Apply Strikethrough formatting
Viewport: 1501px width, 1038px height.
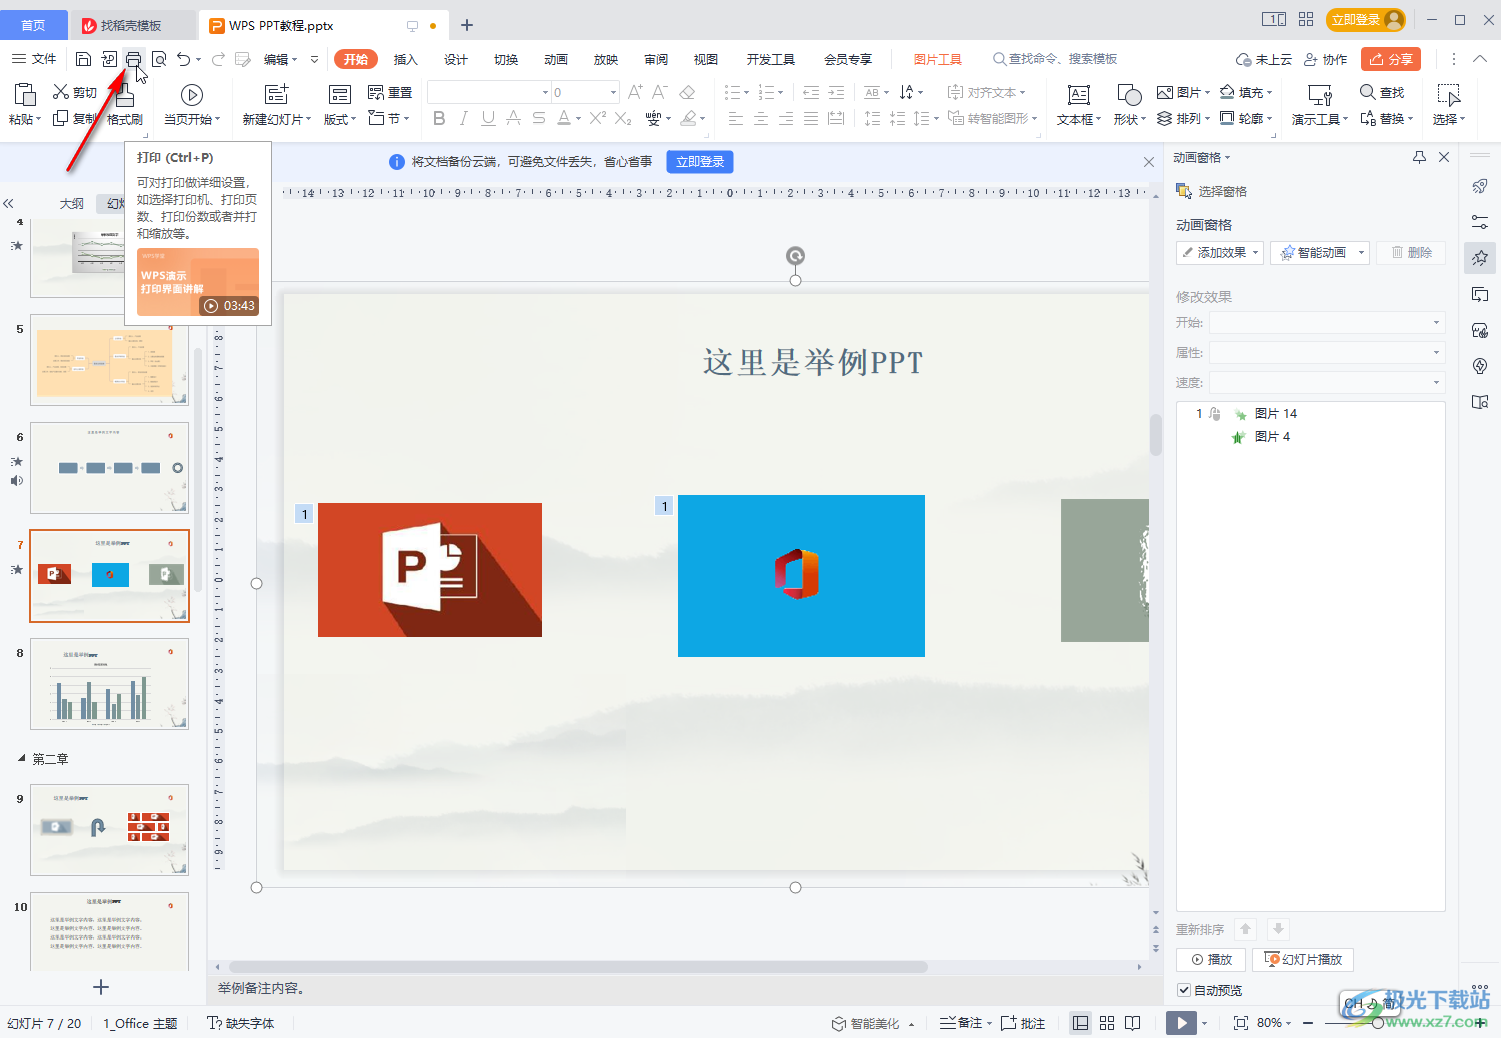[x=538, y=119]
